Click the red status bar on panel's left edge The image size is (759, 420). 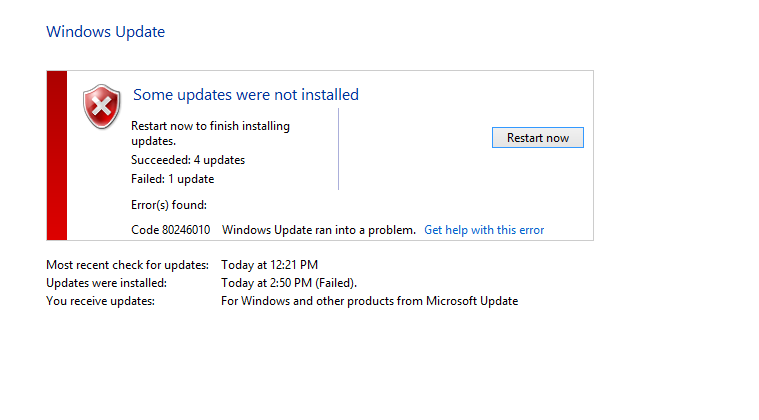coord(57,155)
